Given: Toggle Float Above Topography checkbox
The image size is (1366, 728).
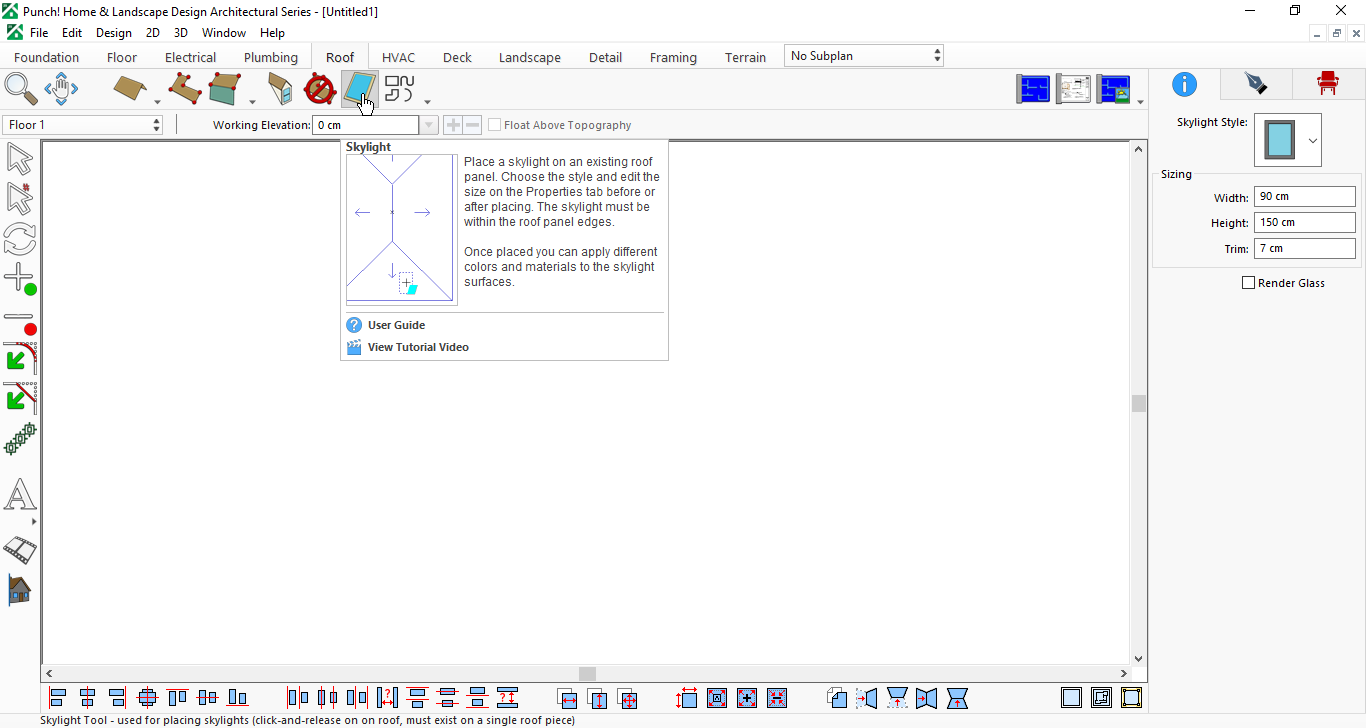Looking at the screenshot, I should point(495,125).
